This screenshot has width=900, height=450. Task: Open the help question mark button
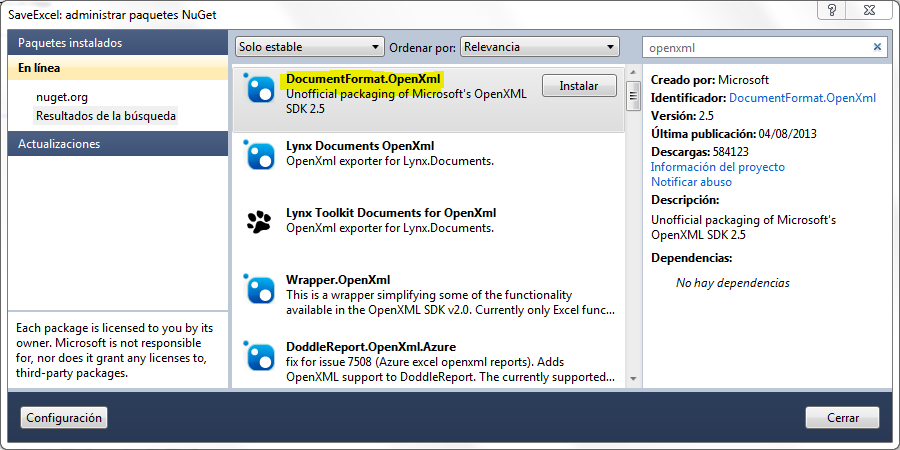[832, 10]
